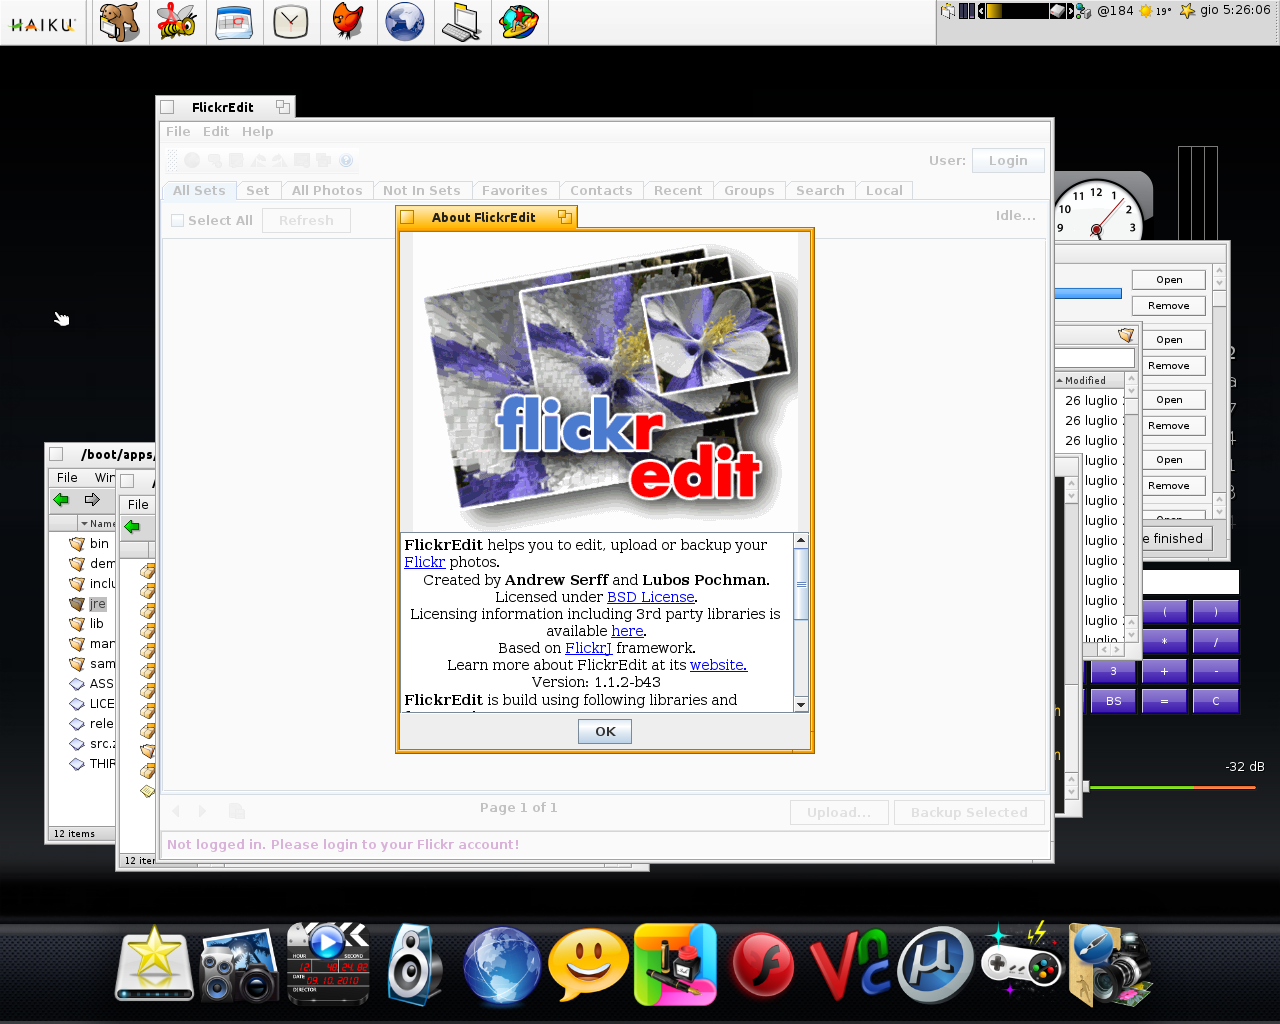1280x1024 pixels.
Task: Click the BS key on the calculator
Action: tap(1113, 701)
